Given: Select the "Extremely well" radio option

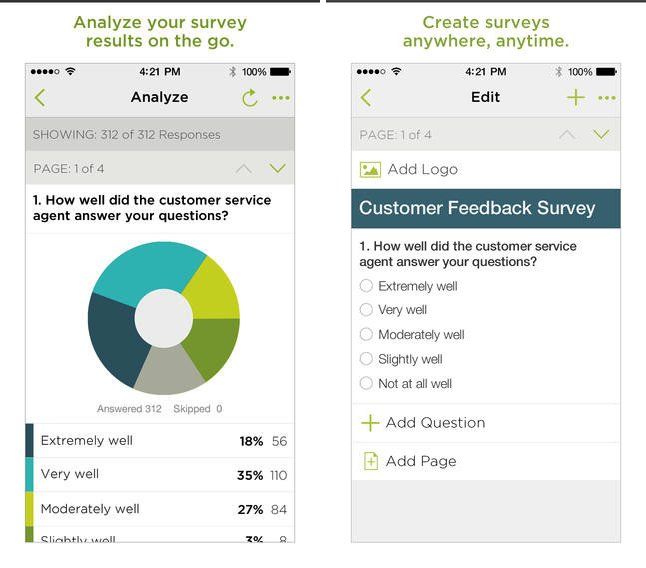Looking at the screenshot, I should [366, 286].
